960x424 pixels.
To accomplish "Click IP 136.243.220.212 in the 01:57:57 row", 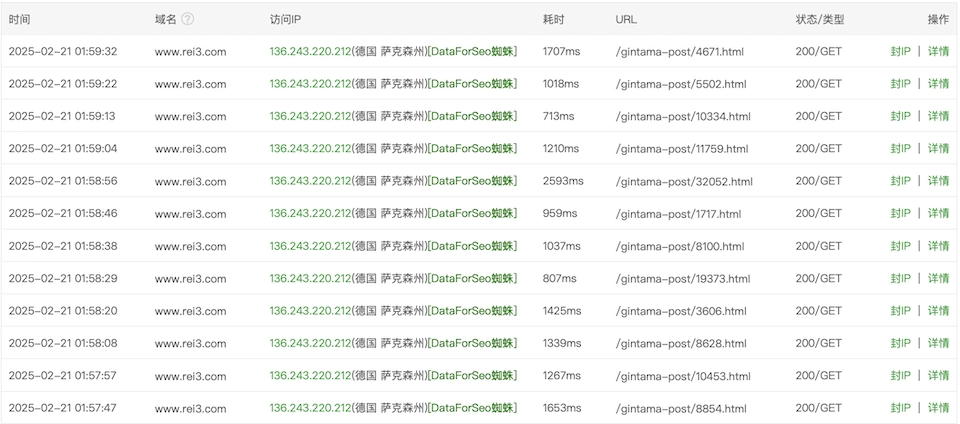I will (x=310, y=376).
